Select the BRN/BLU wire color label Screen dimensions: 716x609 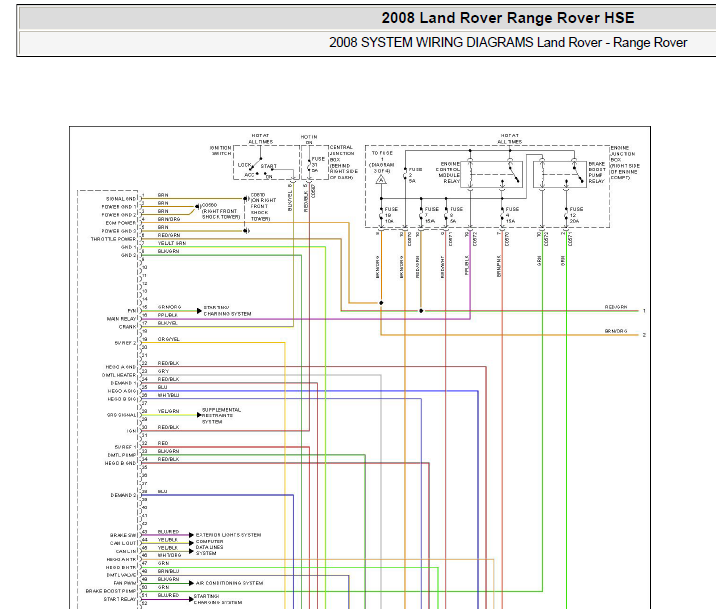pos(168,571)
